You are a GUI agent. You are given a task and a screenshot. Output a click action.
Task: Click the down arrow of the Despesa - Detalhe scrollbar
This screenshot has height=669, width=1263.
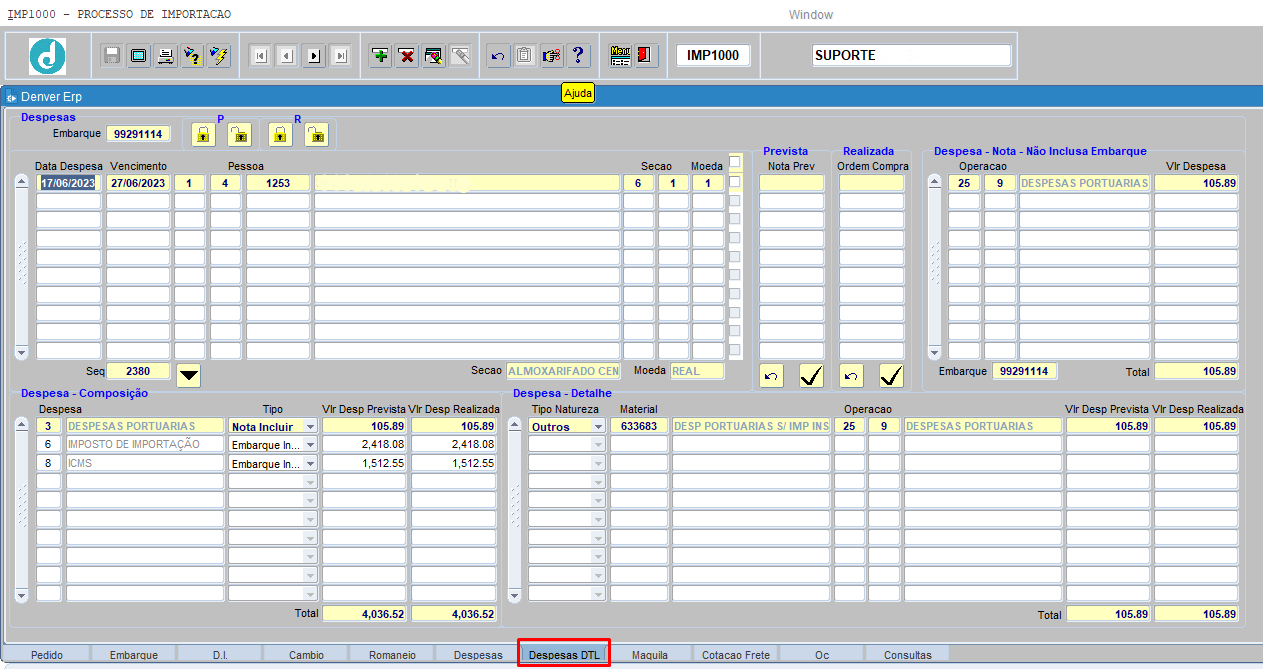[x=514, y=595]
